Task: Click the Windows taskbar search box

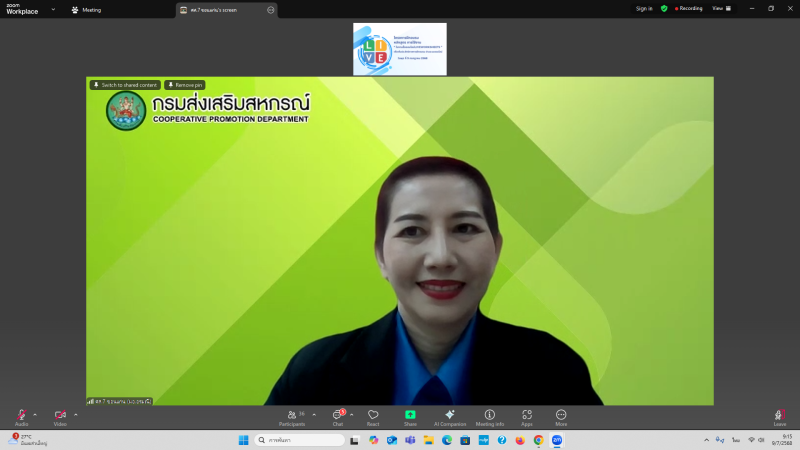Action: (299, 440)
